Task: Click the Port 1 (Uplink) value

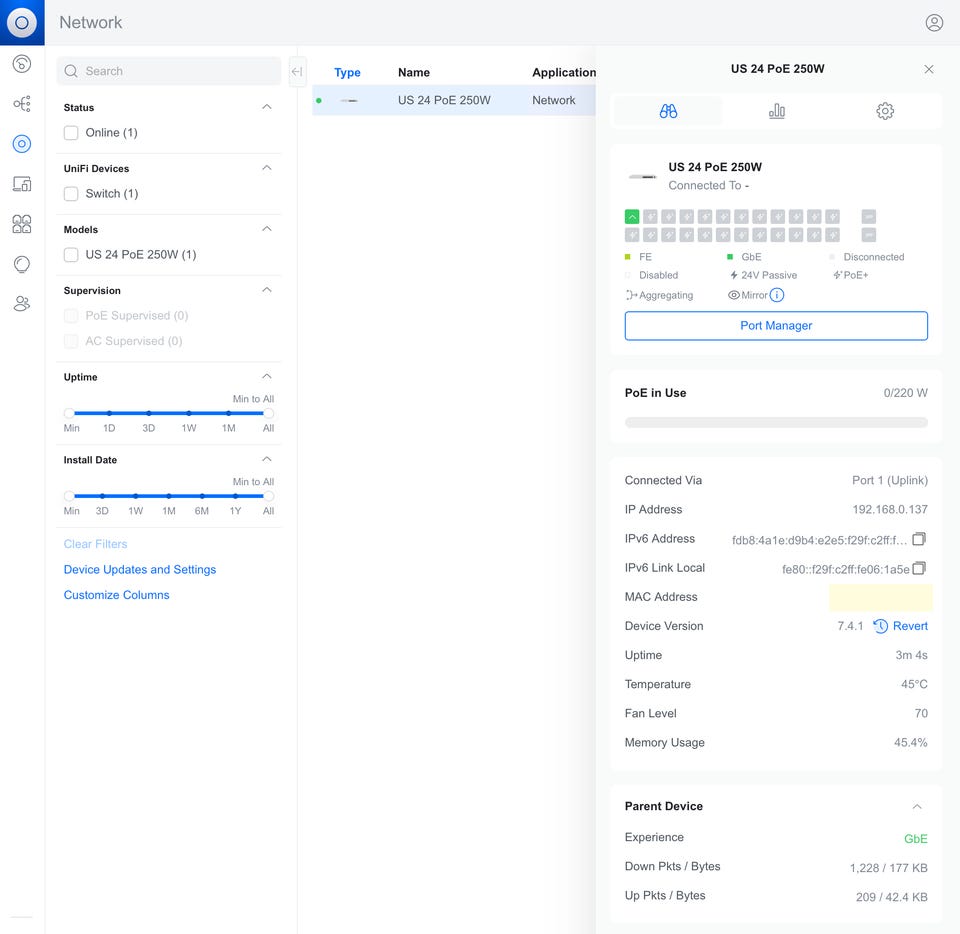Action: pyautogui.click(x=890, y=480)
